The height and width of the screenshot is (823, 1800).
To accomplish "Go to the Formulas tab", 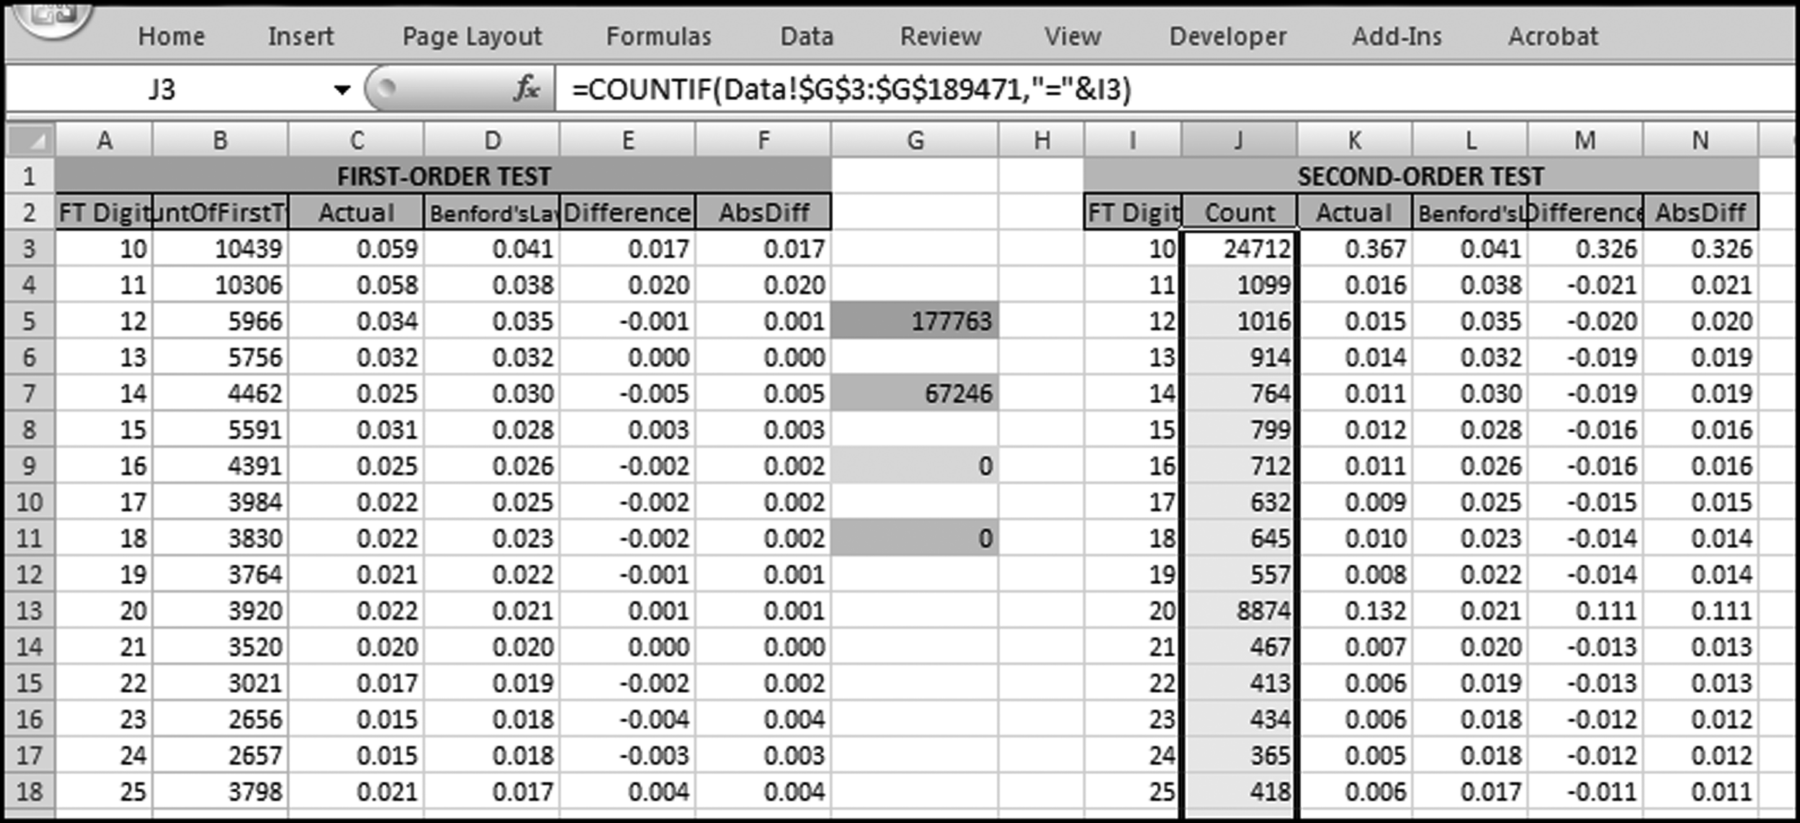I will 658,36.
